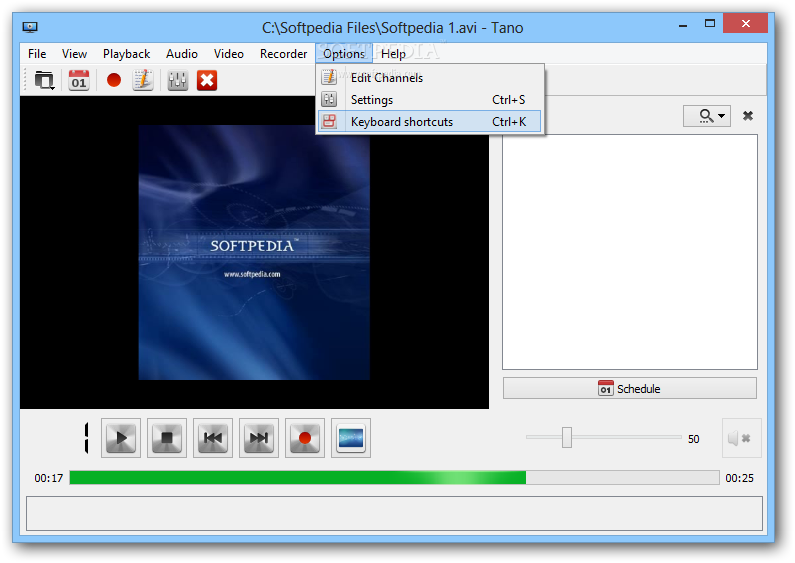
Task: Click the bottom info text panel
Action: pyautogui.click(x=394, y=514)
